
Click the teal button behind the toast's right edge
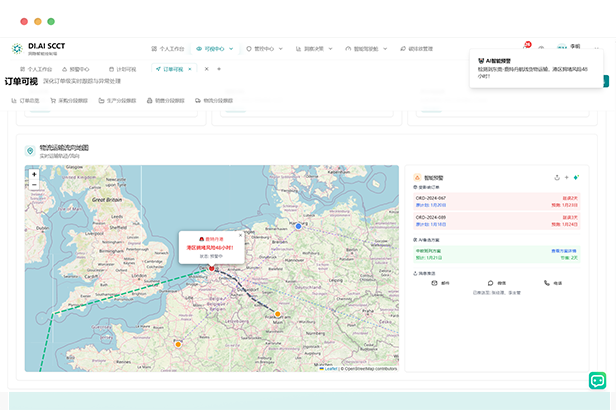tap(606, 81)
